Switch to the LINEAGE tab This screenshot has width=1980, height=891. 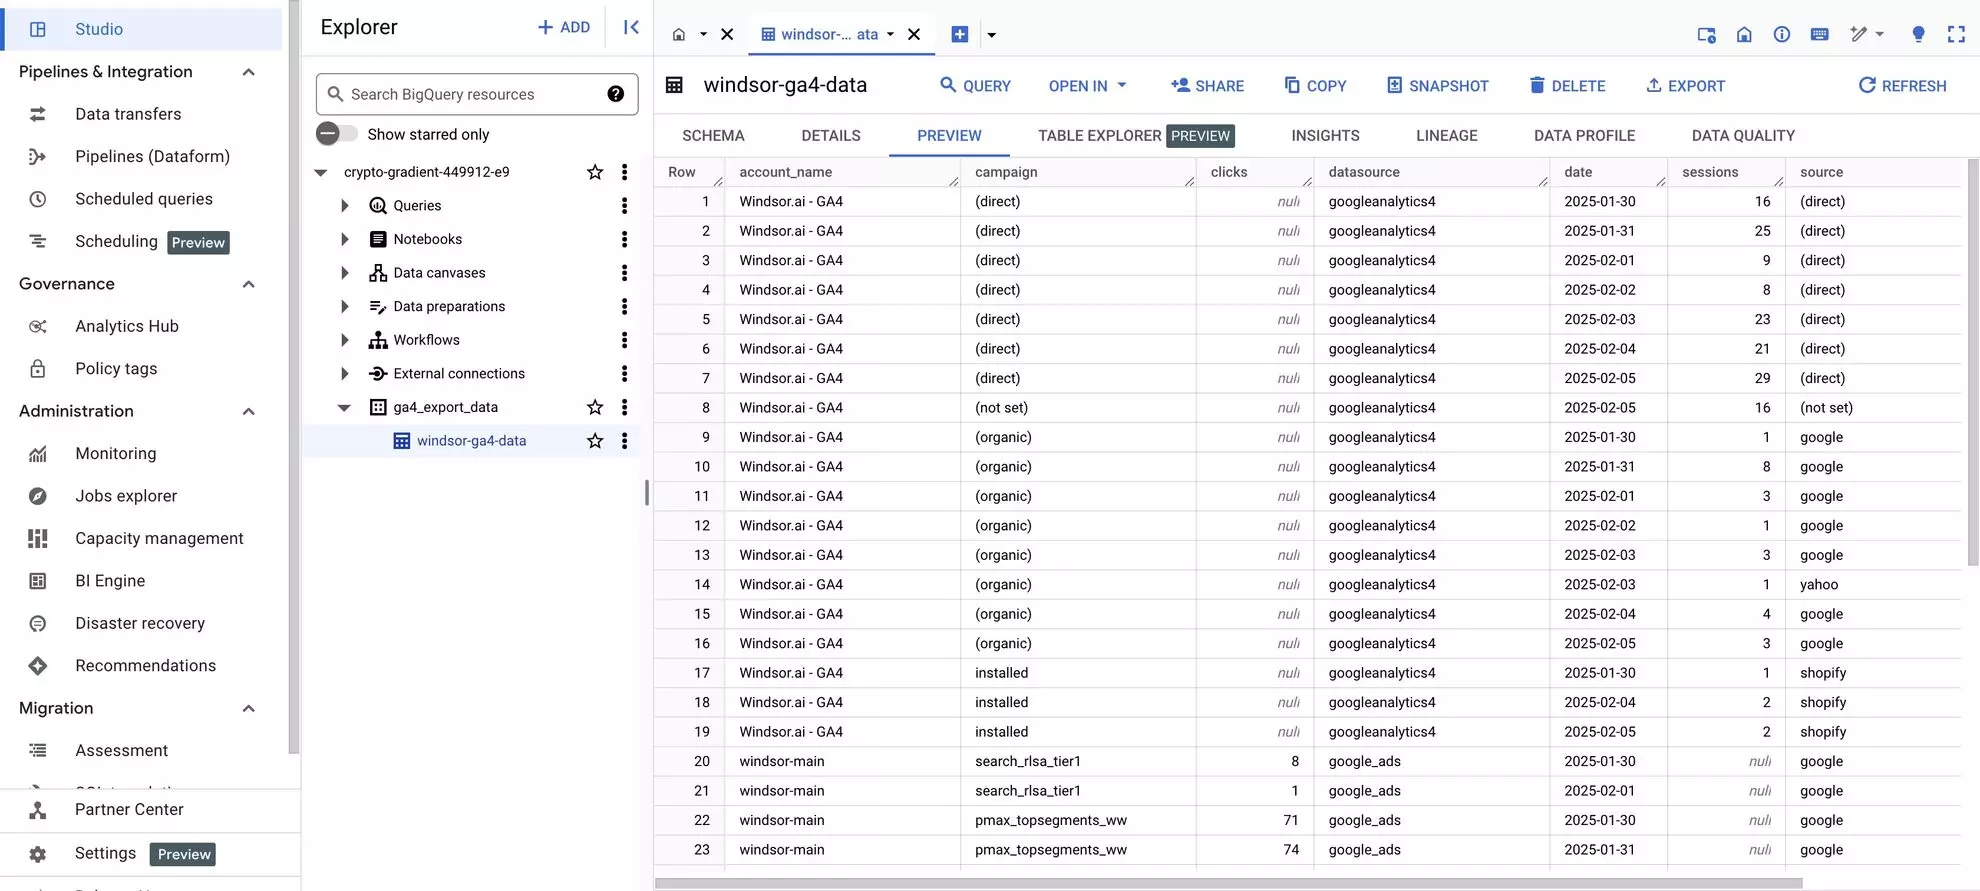click(x=1446, y=136)
